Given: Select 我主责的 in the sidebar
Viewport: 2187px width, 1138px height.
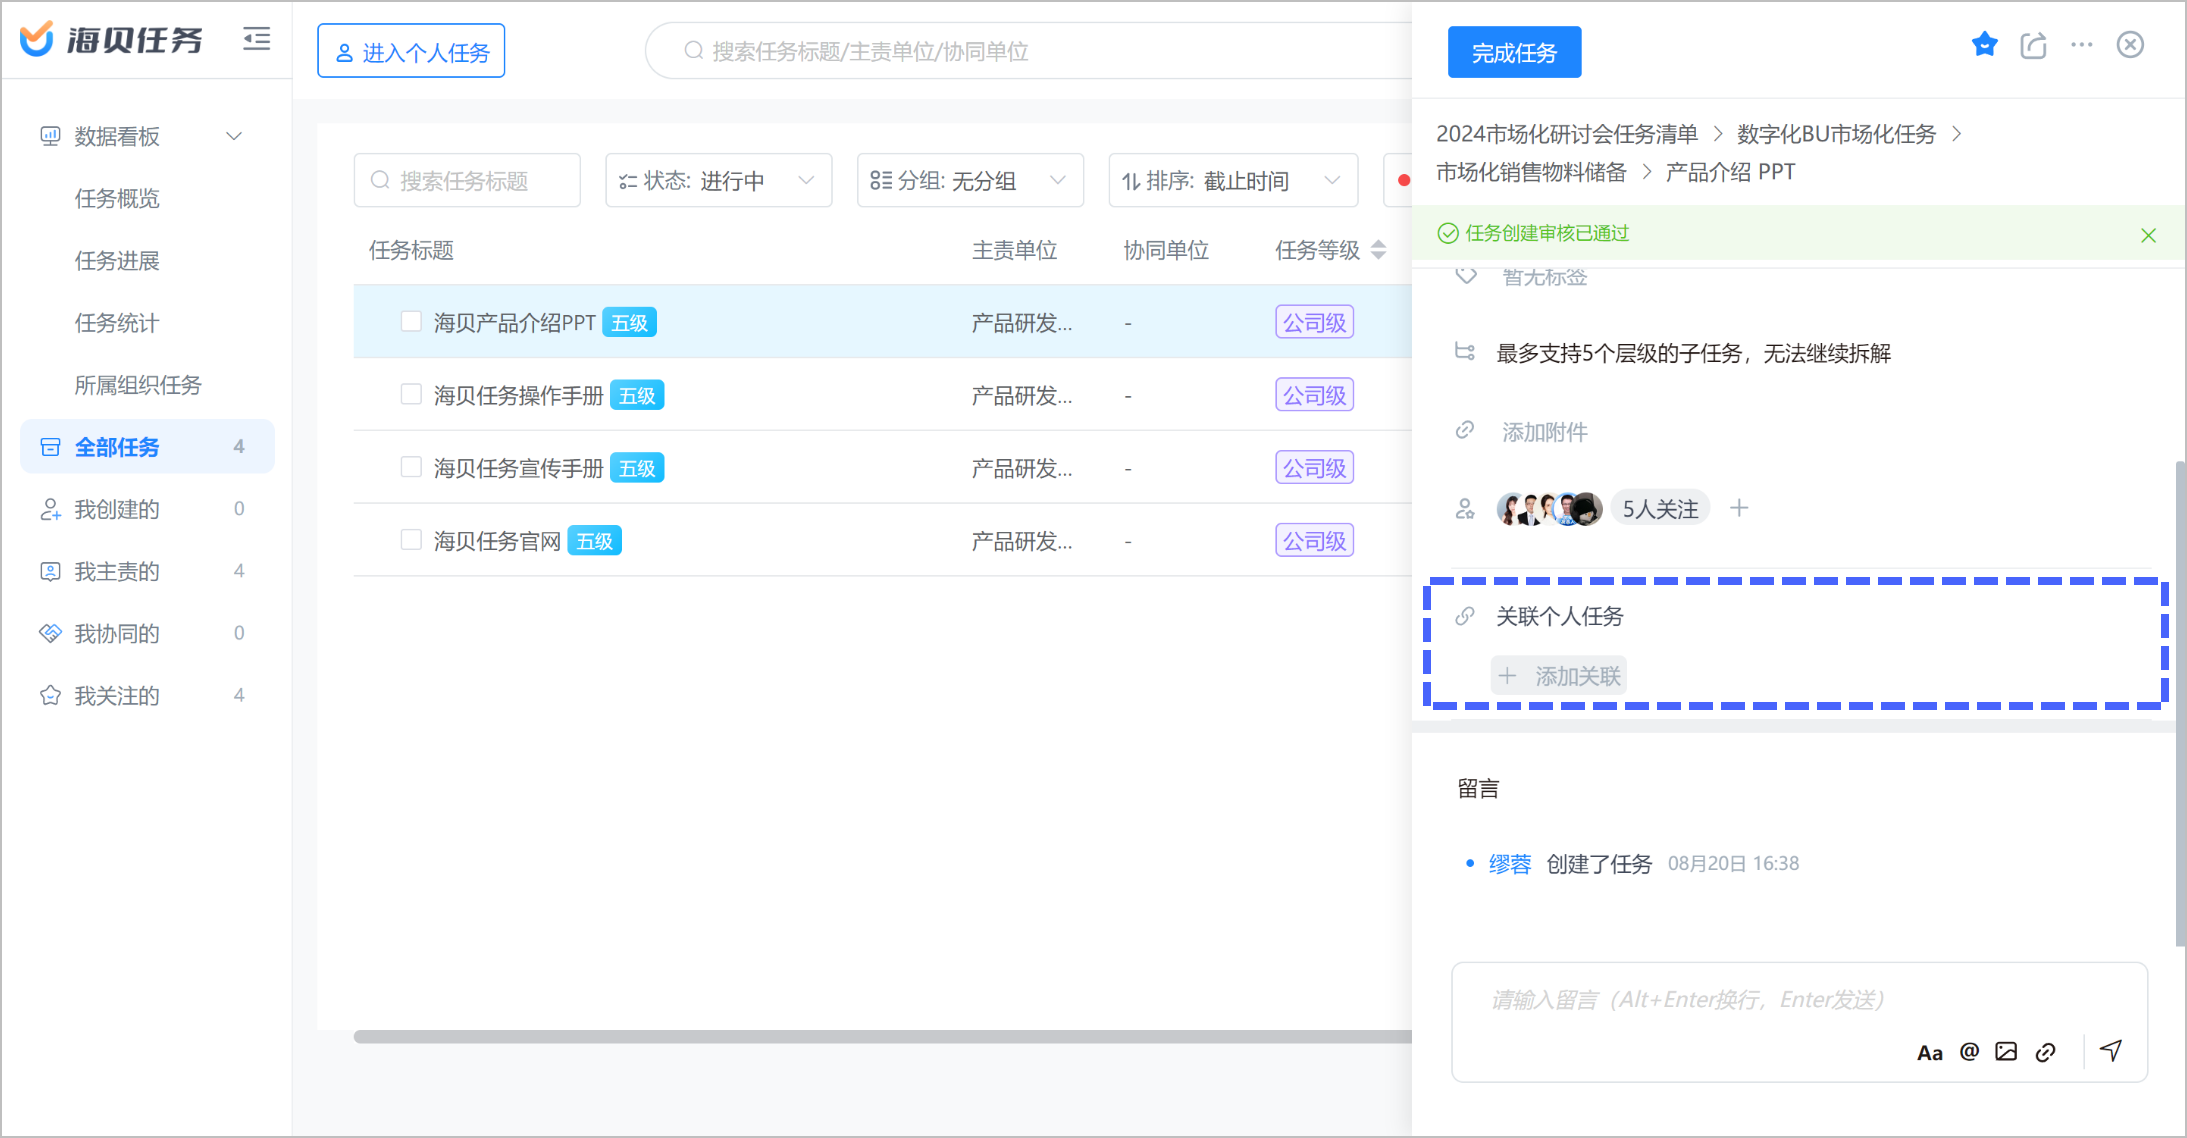Looking at the screenshot, I should coord(147,571).
